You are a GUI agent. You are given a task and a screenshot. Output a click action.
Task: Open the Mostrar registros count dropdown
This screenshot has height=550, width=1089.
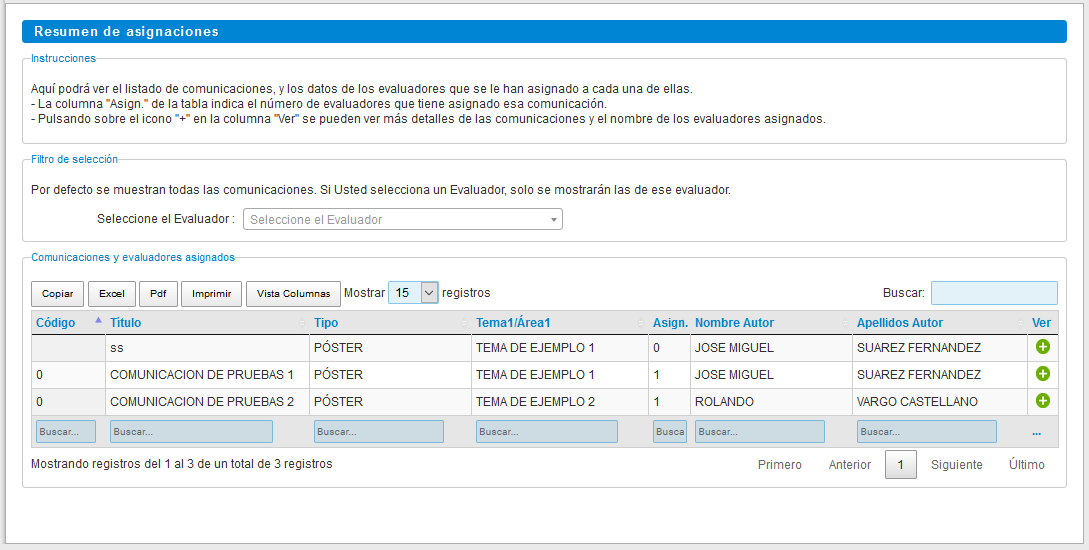coord(413,293)
